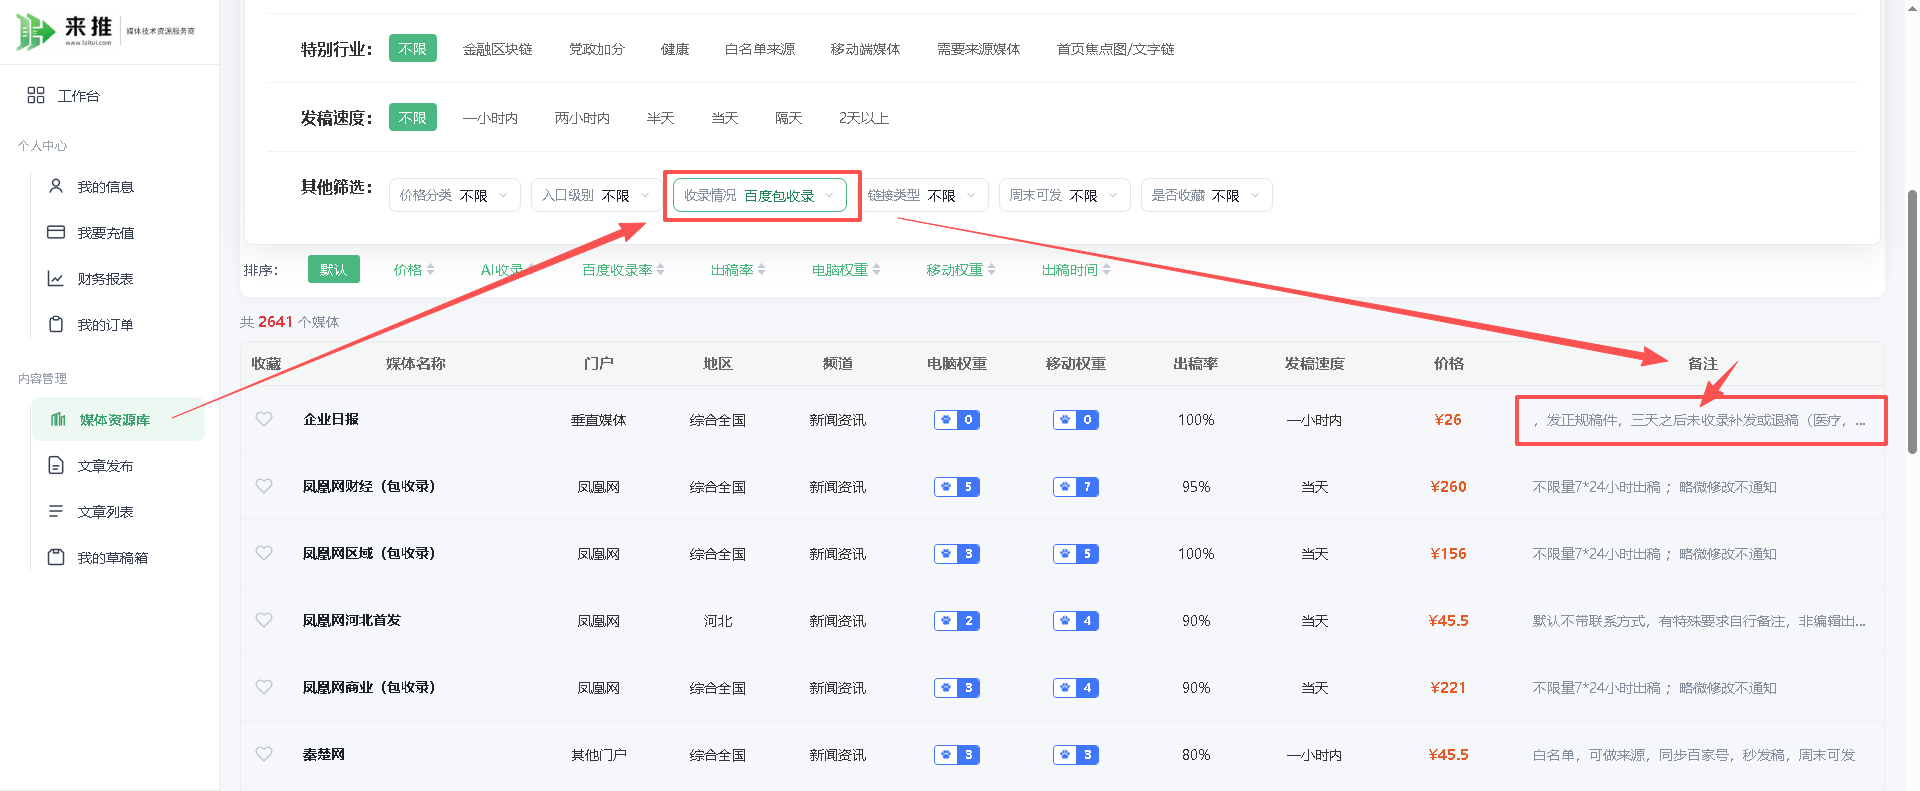
Task: Favorite 凤凰网河北首发 with heart icon
Action: pos(264,620)
